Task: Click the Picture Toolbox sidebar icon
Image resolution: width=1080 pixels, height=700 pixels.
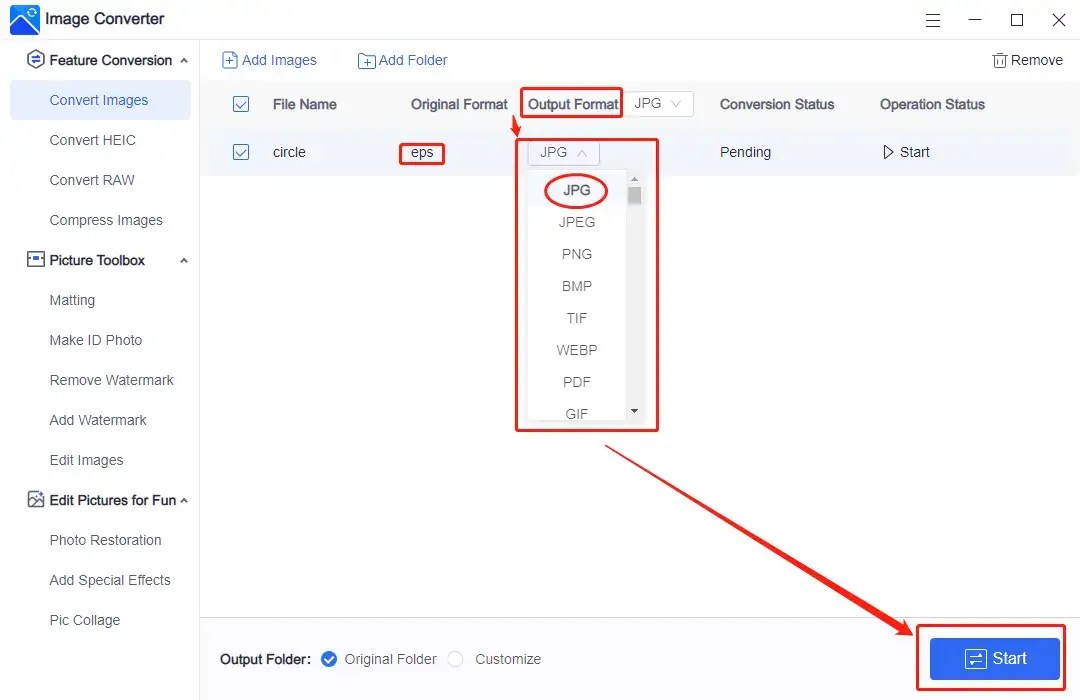Action: (x=35, y=260)
